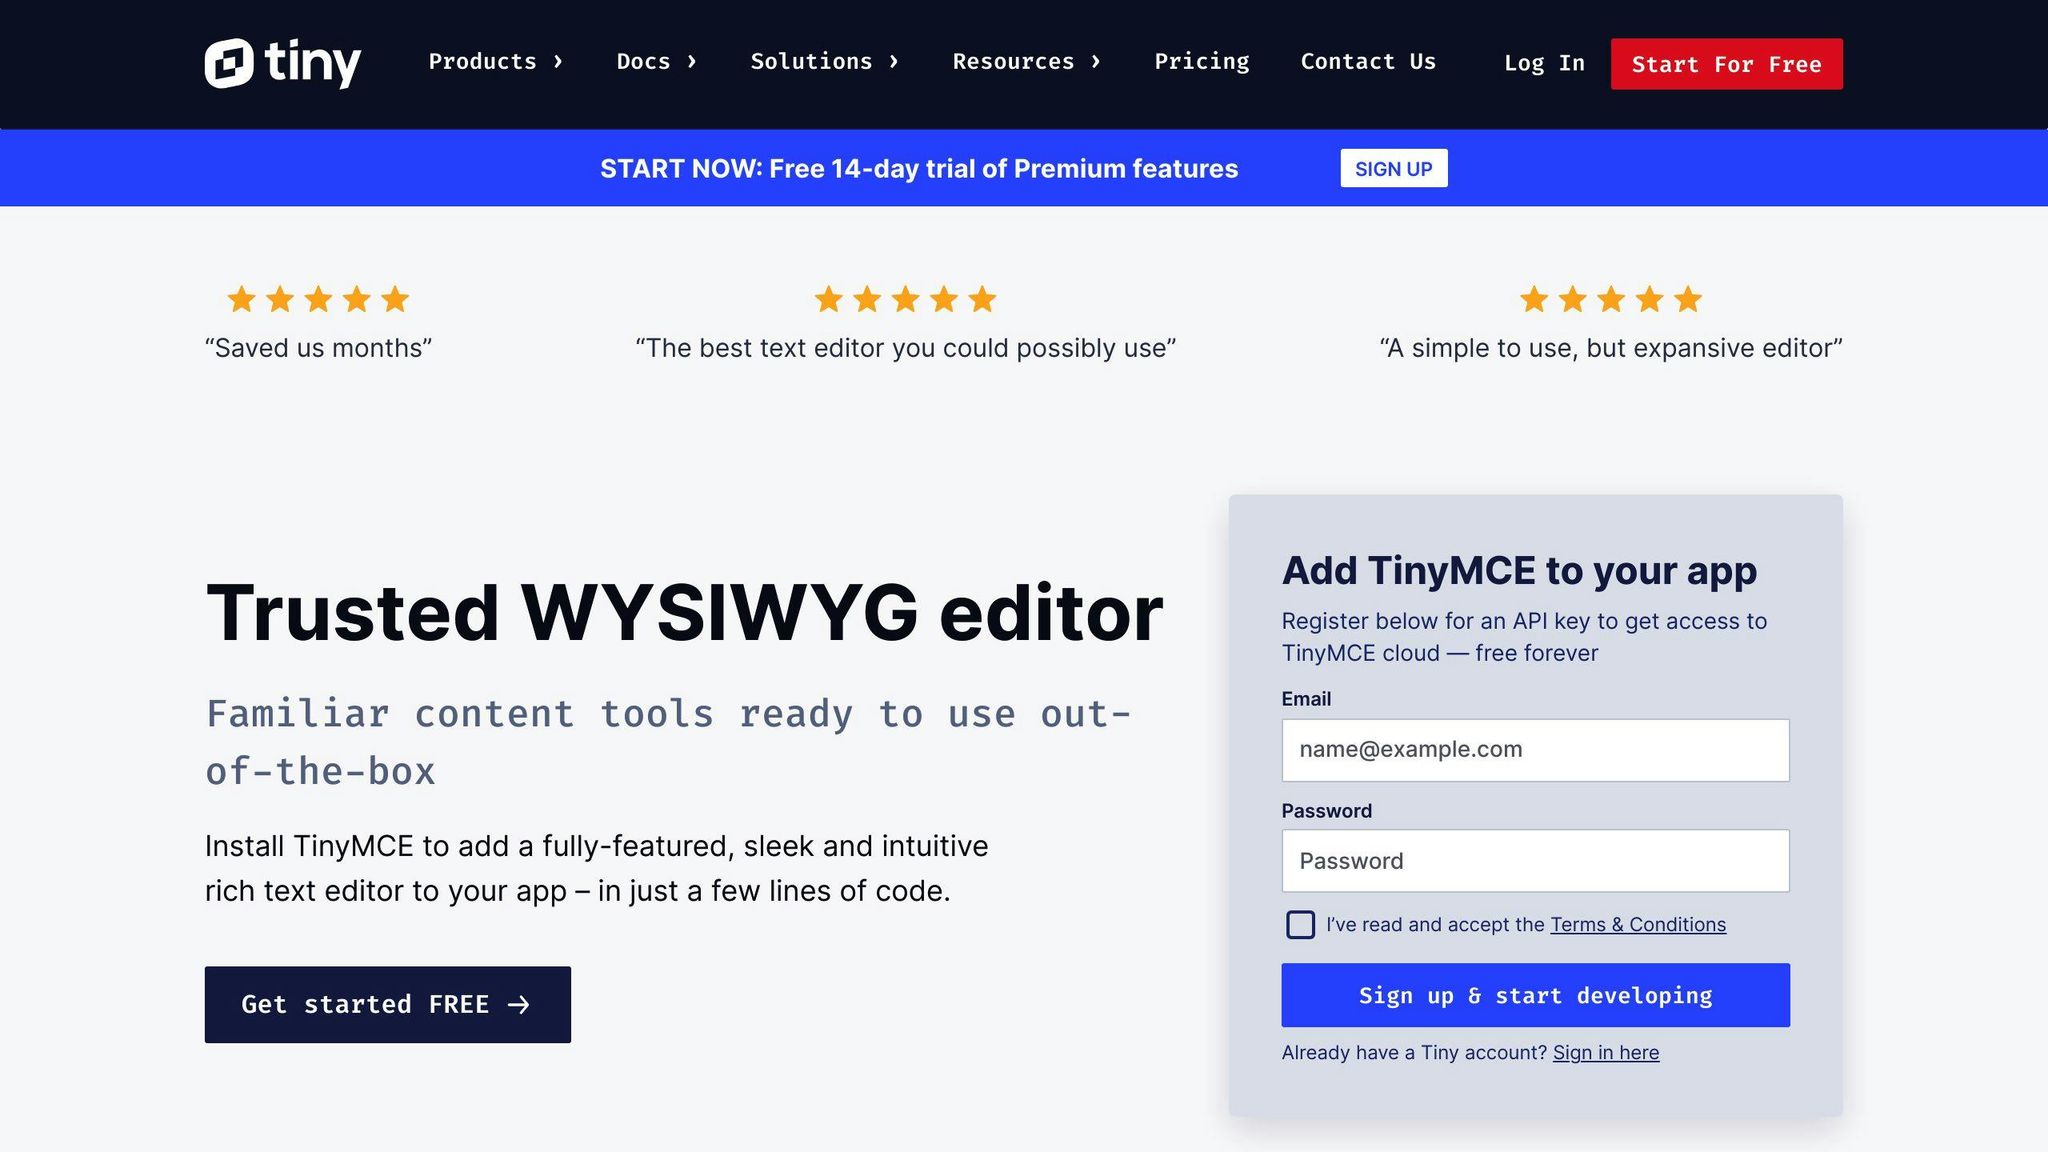
Task: Open the Products menu
Action: coord(495,62)
